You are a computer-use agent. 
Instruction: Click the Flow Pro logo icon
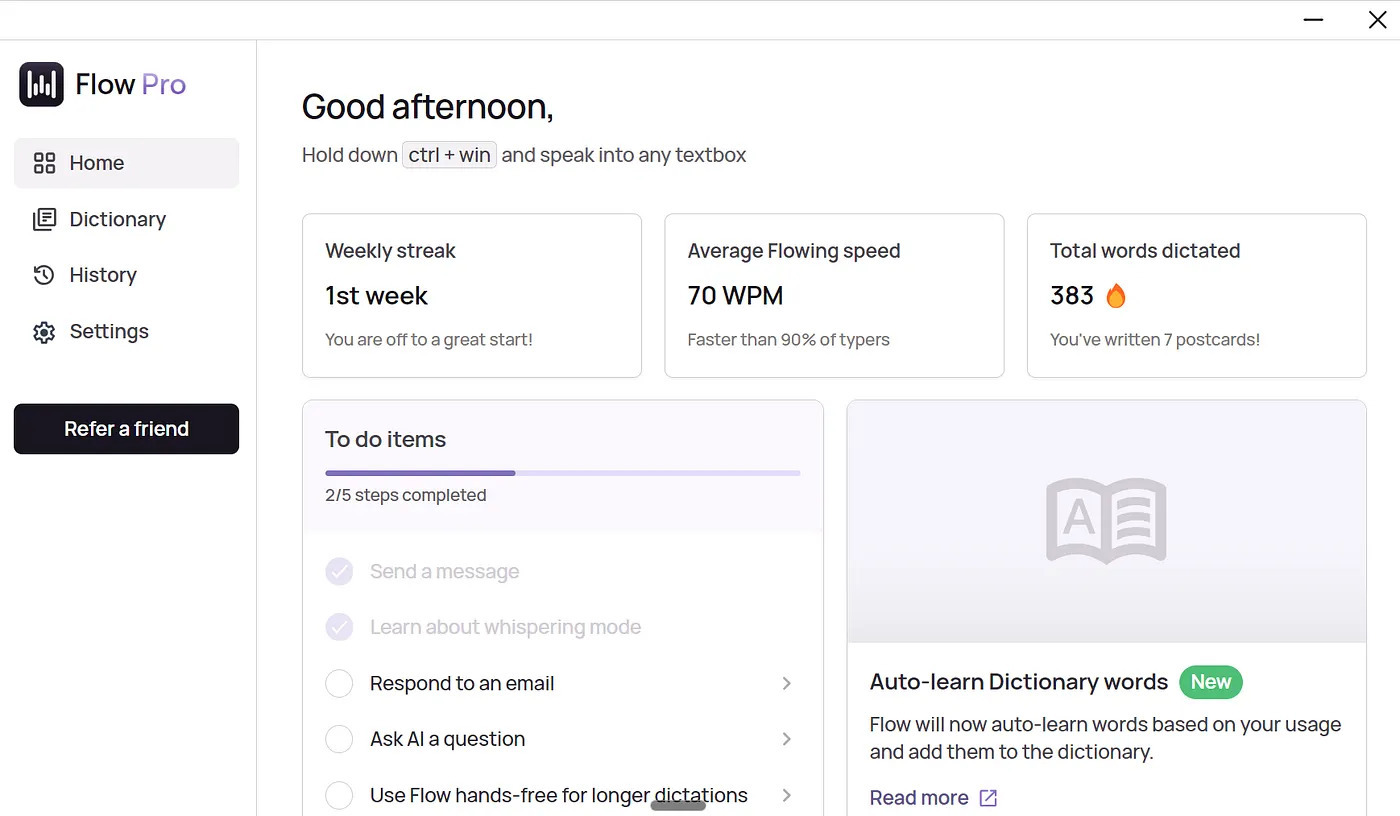(41, 84)
